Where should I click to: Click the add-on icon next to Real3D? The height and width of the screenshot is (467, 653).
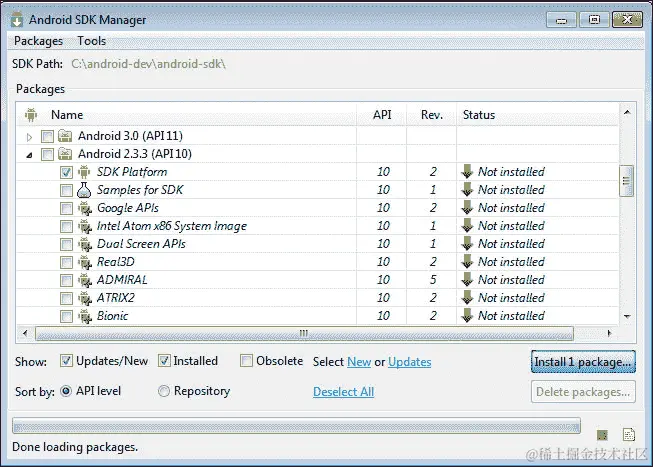pos(85,262)
